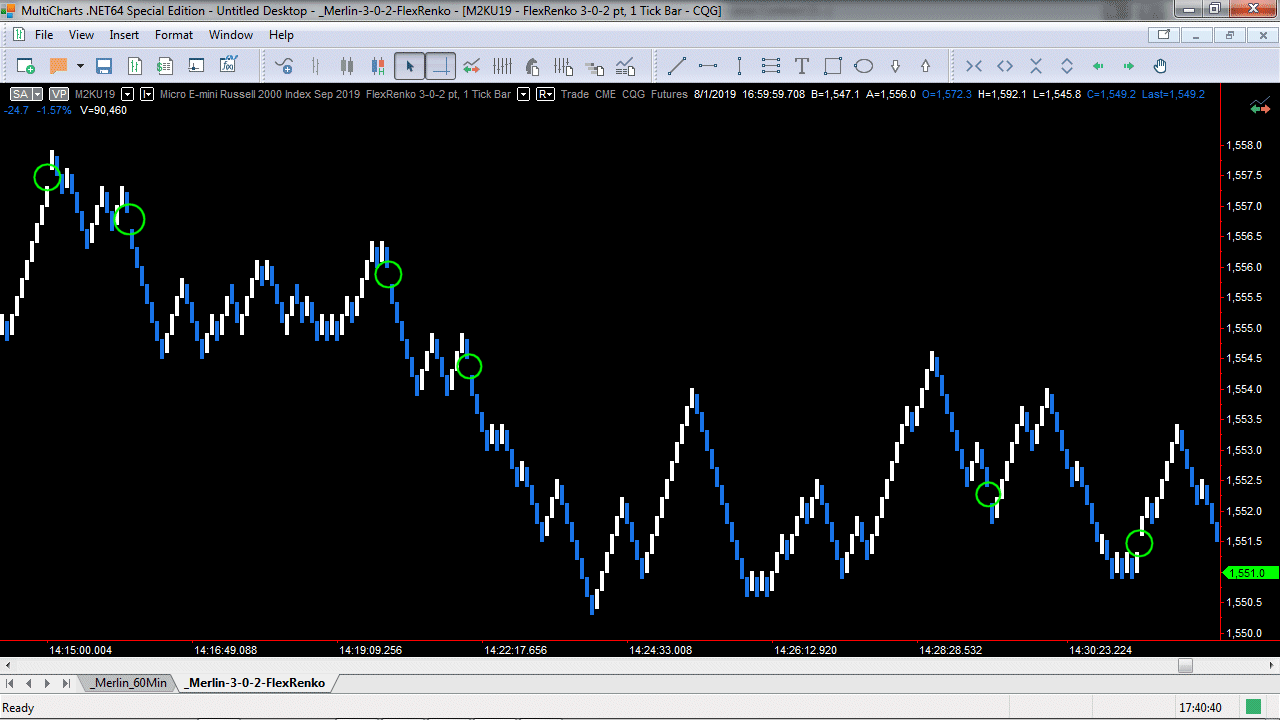Viewport: 1280px width, 720px height.
Task: Click the Chart Trading toolbar icon
Action: [x=471, y=66]
